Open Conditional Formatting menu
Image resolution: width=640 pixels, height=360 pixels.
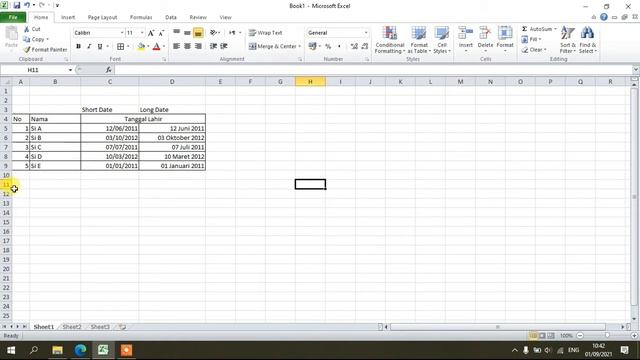coord(390,40)
